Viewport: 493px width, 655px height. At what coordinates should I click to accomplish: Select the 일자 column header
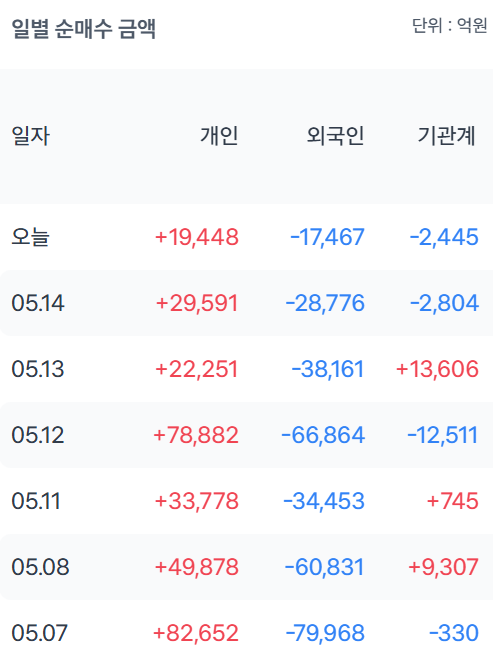pos(31,136)
